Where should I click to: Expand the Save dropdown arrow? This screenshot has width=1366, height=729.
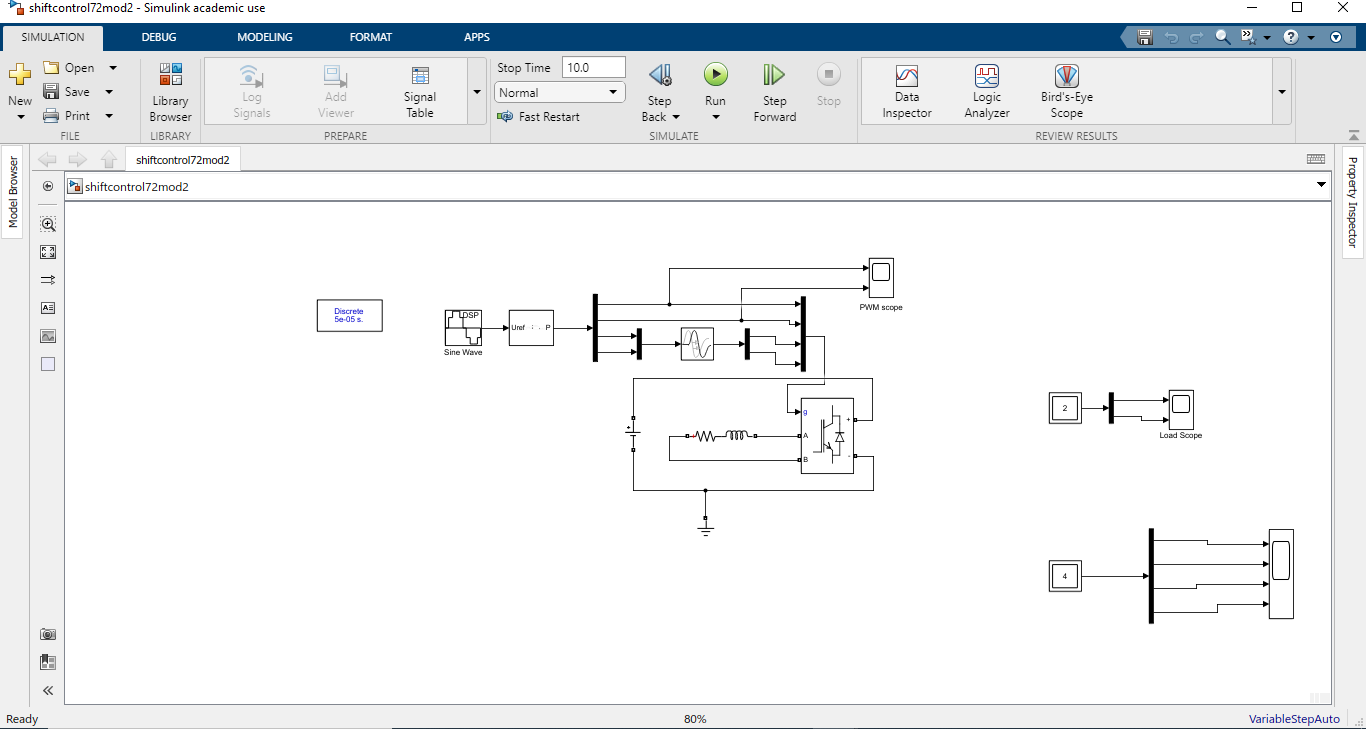pyautogui.click(x=109, y=92)
